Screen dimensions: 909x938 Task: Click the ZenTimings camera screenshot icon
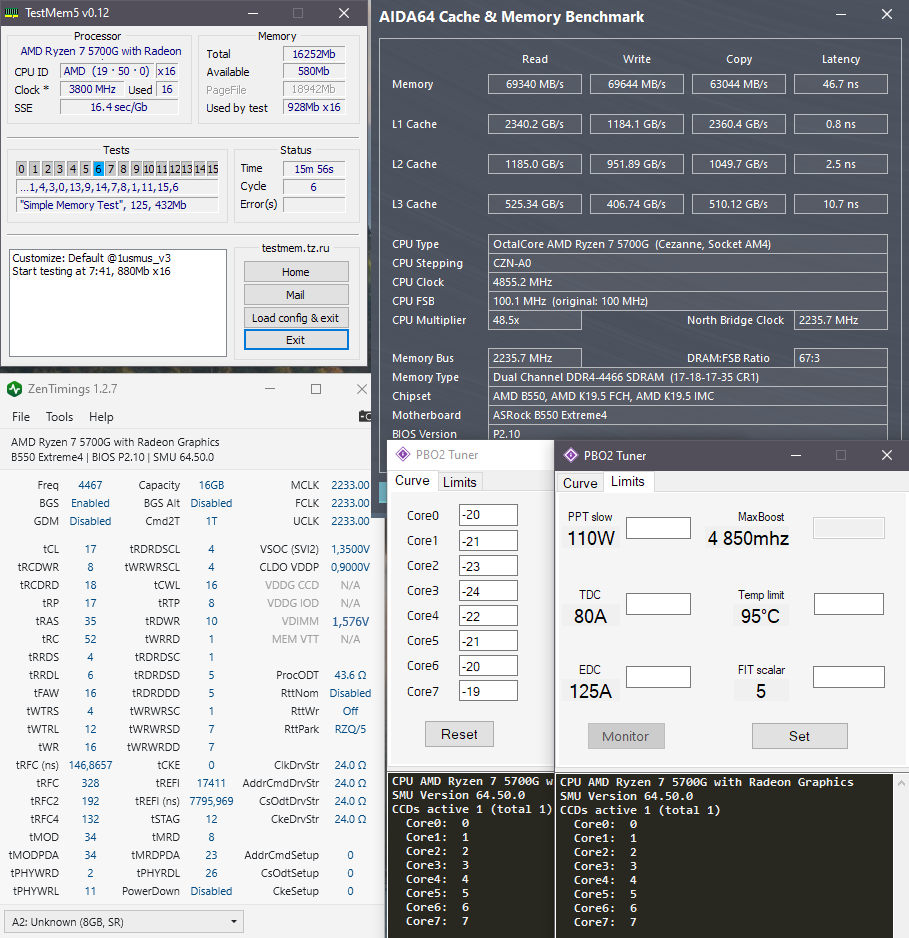point(365,416)
